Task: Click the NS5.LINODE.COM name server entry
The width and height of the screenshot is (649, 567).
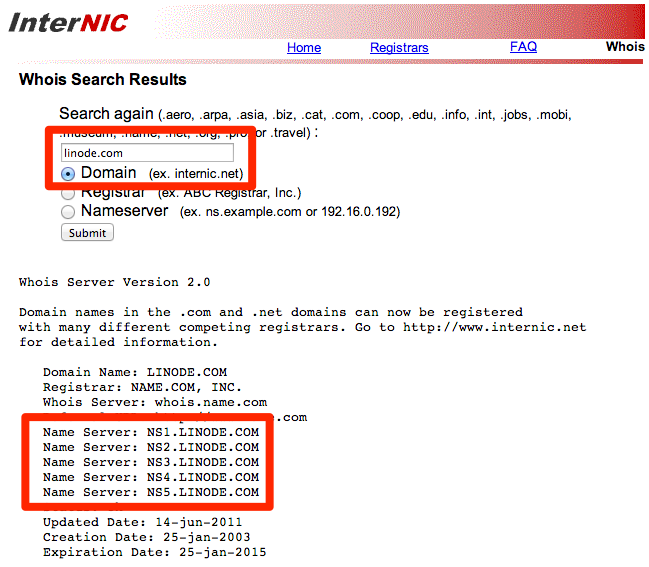Action: tap(206, 492)
